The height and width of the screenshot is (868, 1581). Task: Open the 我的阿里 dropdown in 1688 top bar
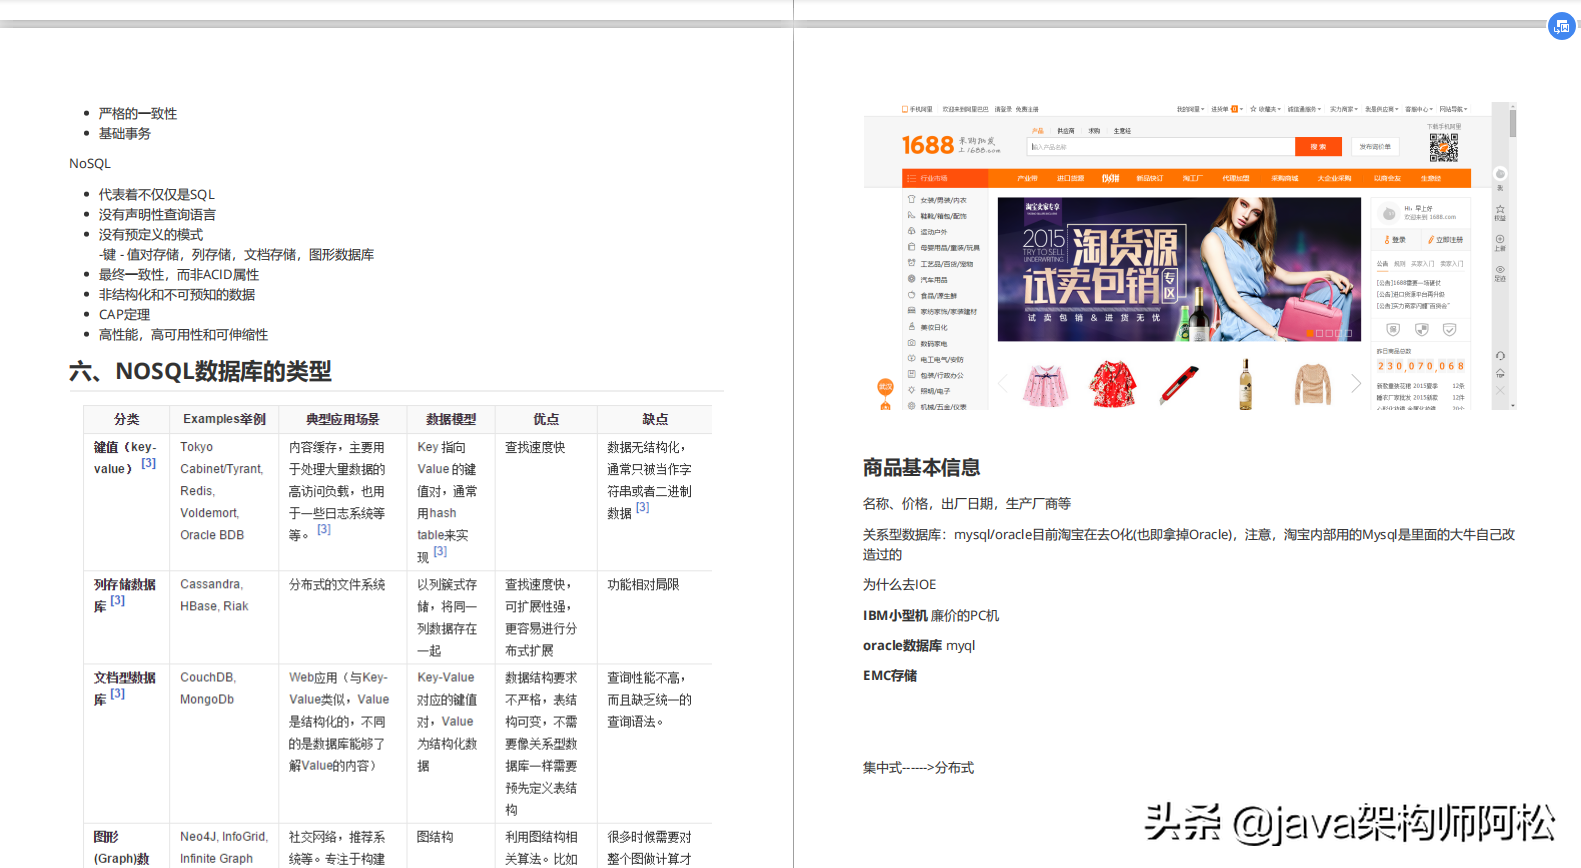1190,109
